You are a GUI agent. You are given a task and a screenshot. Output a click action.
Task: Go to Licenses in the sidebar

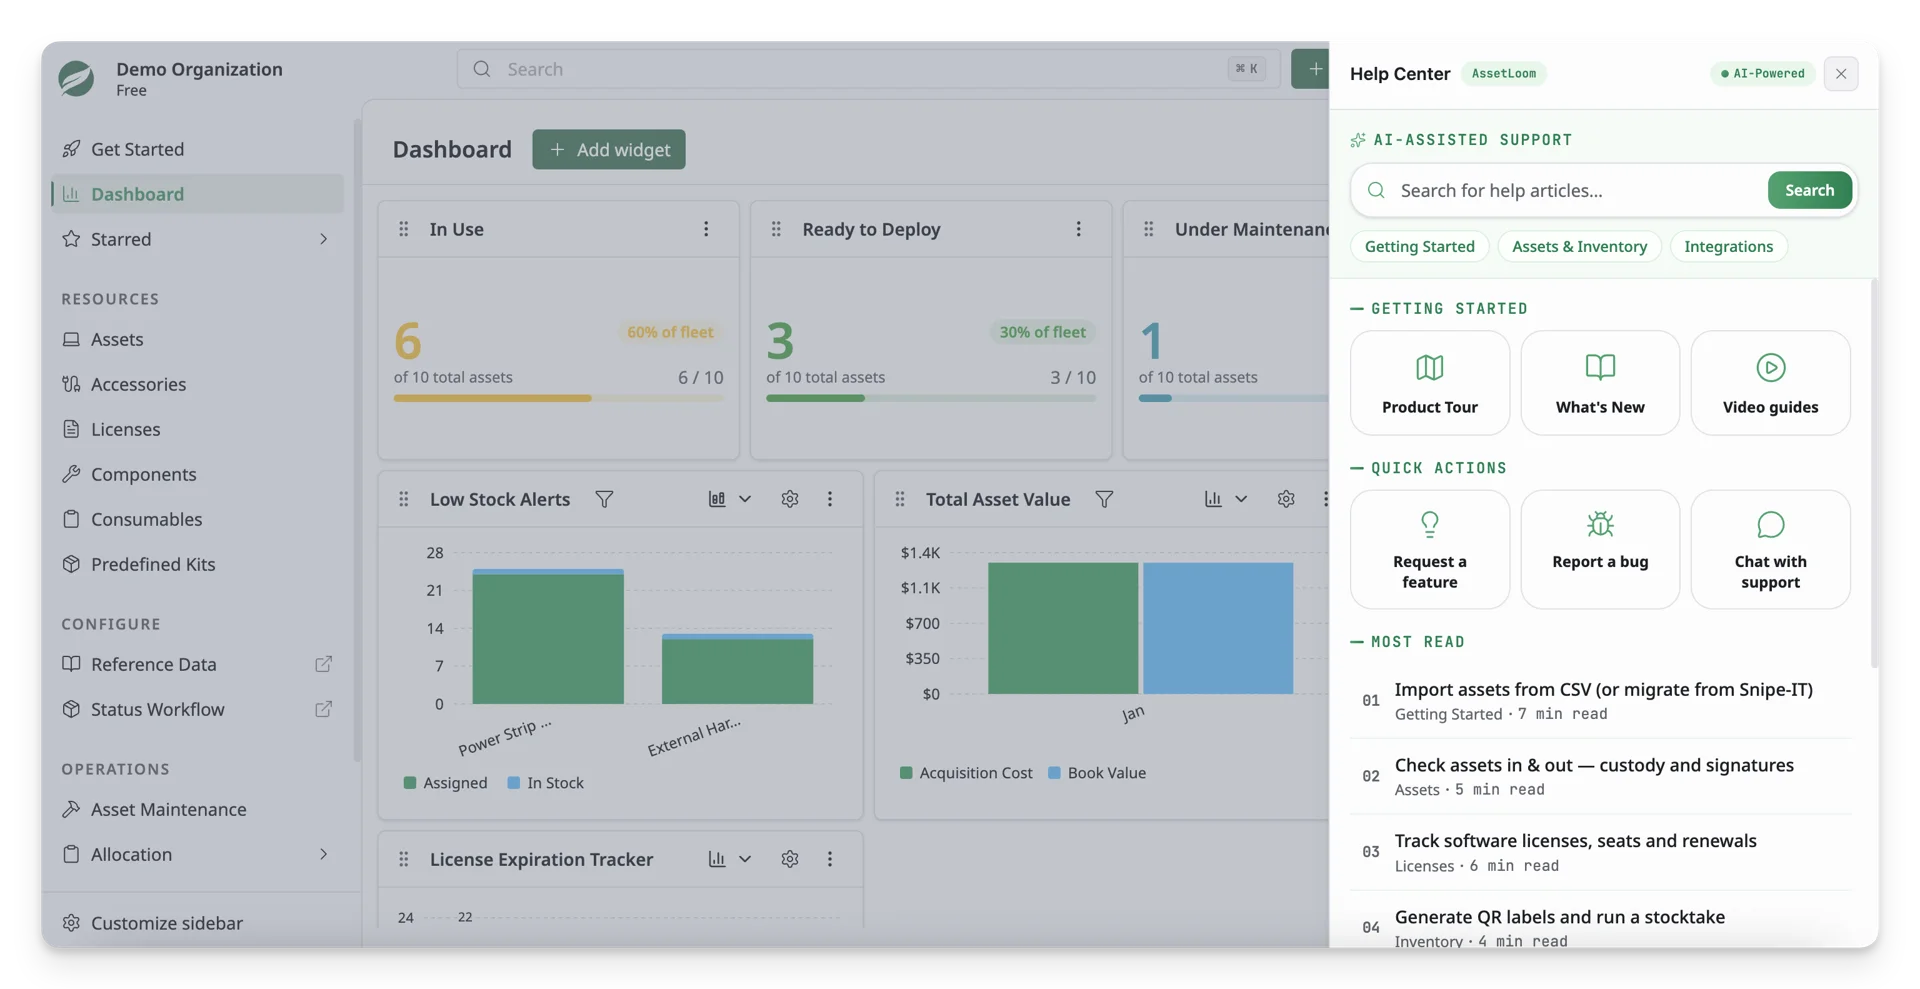pos(125,429)
